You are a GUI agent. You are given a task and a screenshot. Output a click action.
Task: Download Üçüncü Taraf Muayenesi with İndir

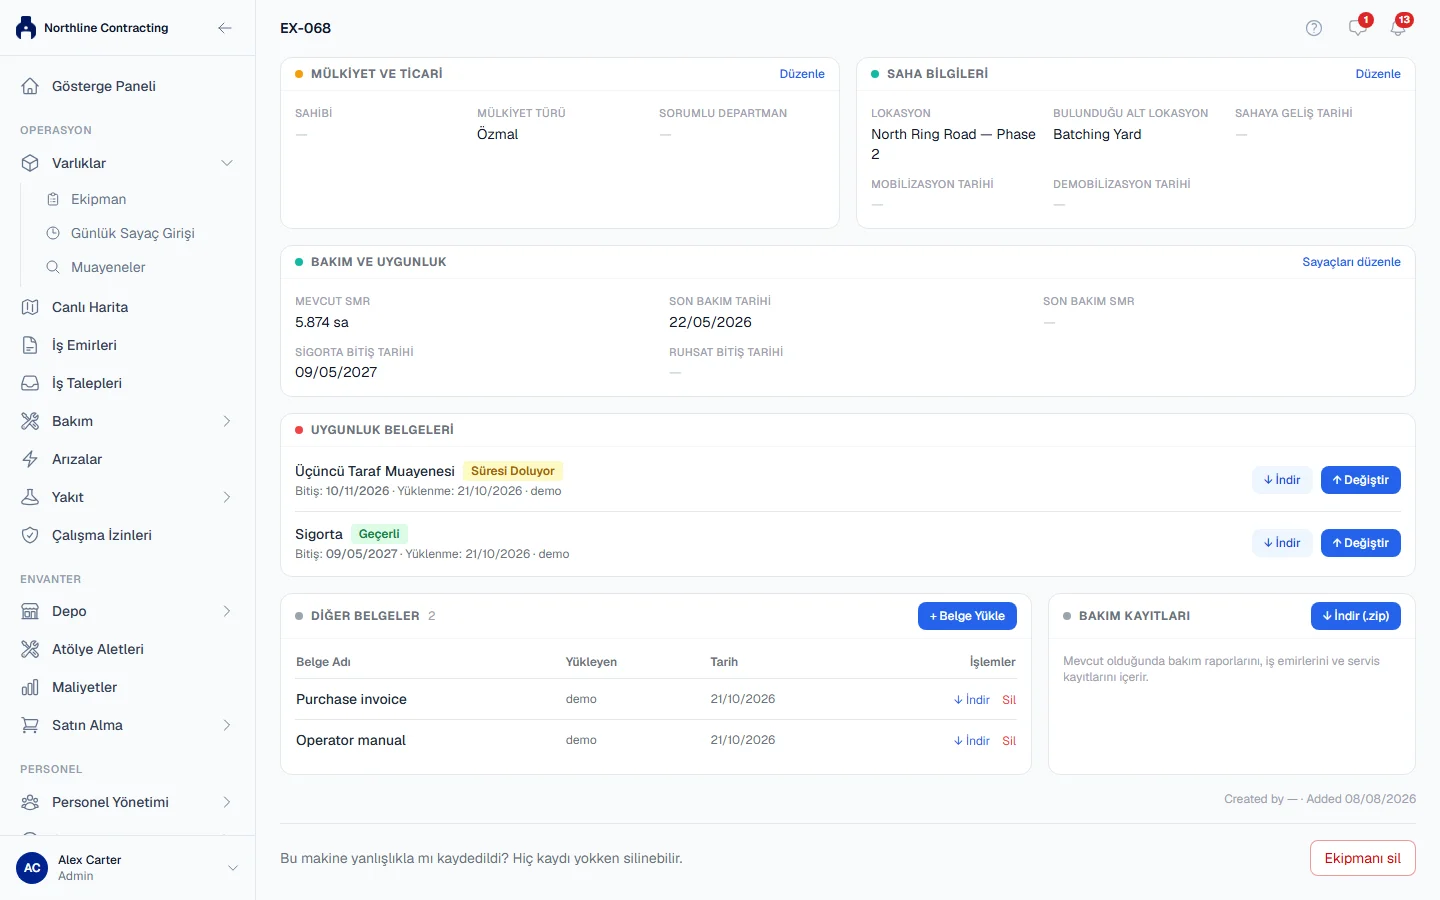coord(1282,480)
